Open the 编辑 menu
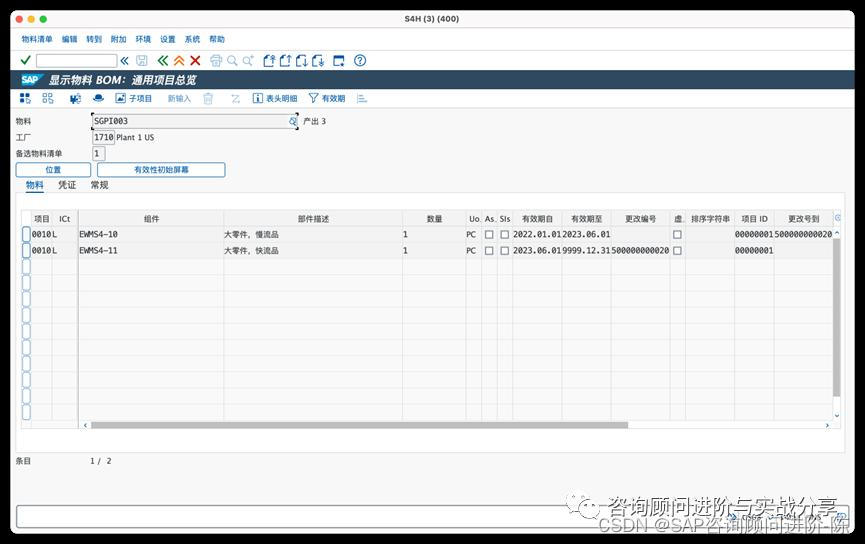Image resolution: width=865 pixels, height=544 pixels. pos(70,39)
